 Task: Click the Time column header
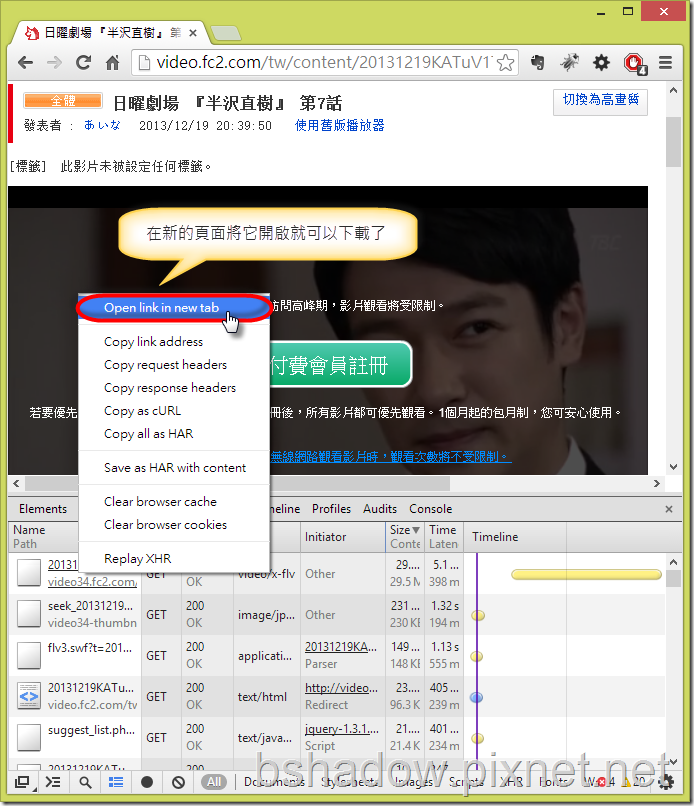point(444,537)
